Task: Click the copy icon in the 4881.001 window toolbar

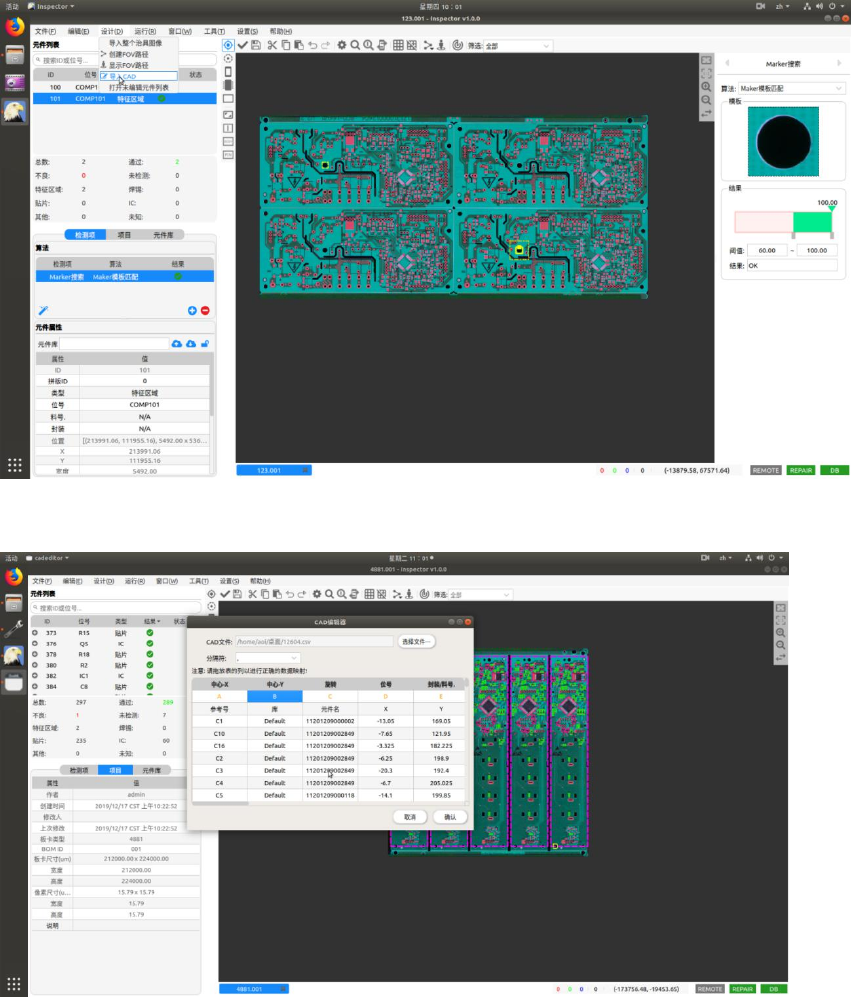Action: tap(265, 594)
